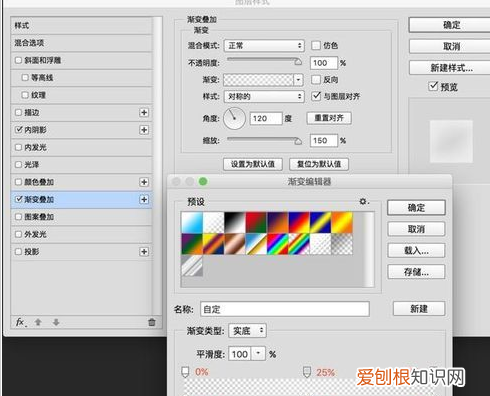The image size is (490, 396).
Task: Enable the 纹理 checkbox
Action: click(25, 95)
